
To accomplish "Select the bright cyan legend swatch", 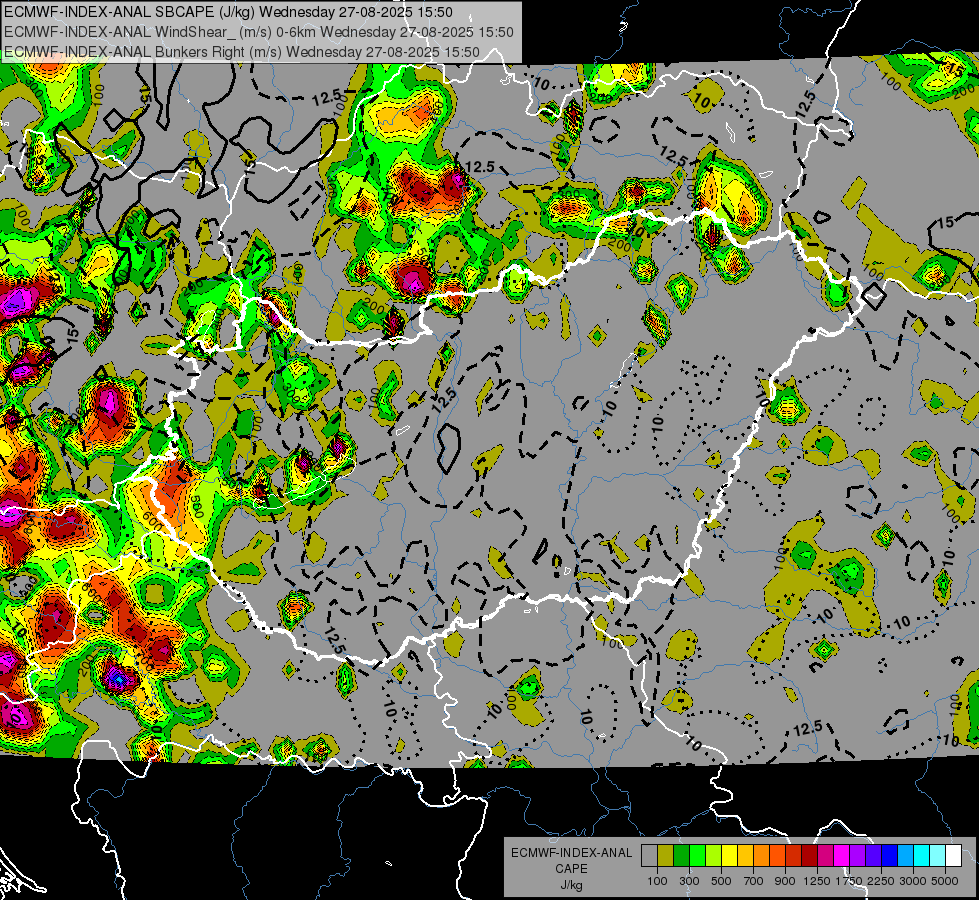I will point(922,855).
